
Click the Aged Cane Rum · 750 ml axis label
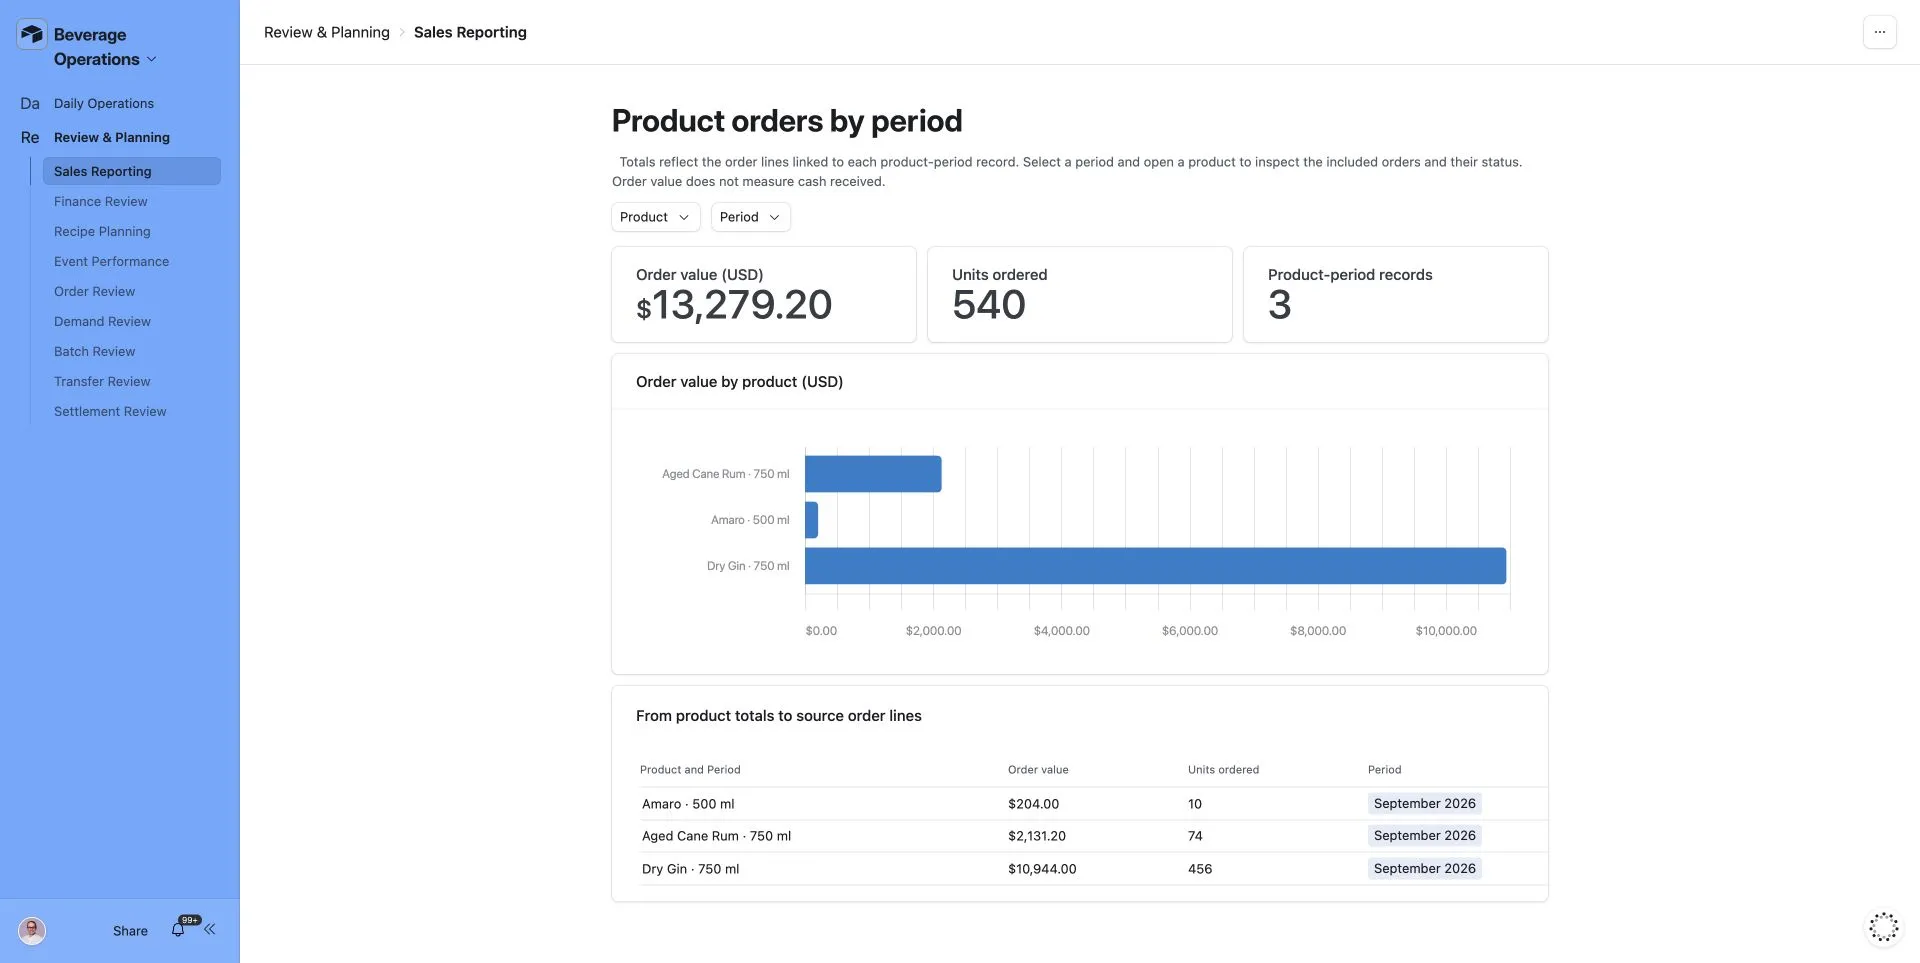(x=725, y=474)
